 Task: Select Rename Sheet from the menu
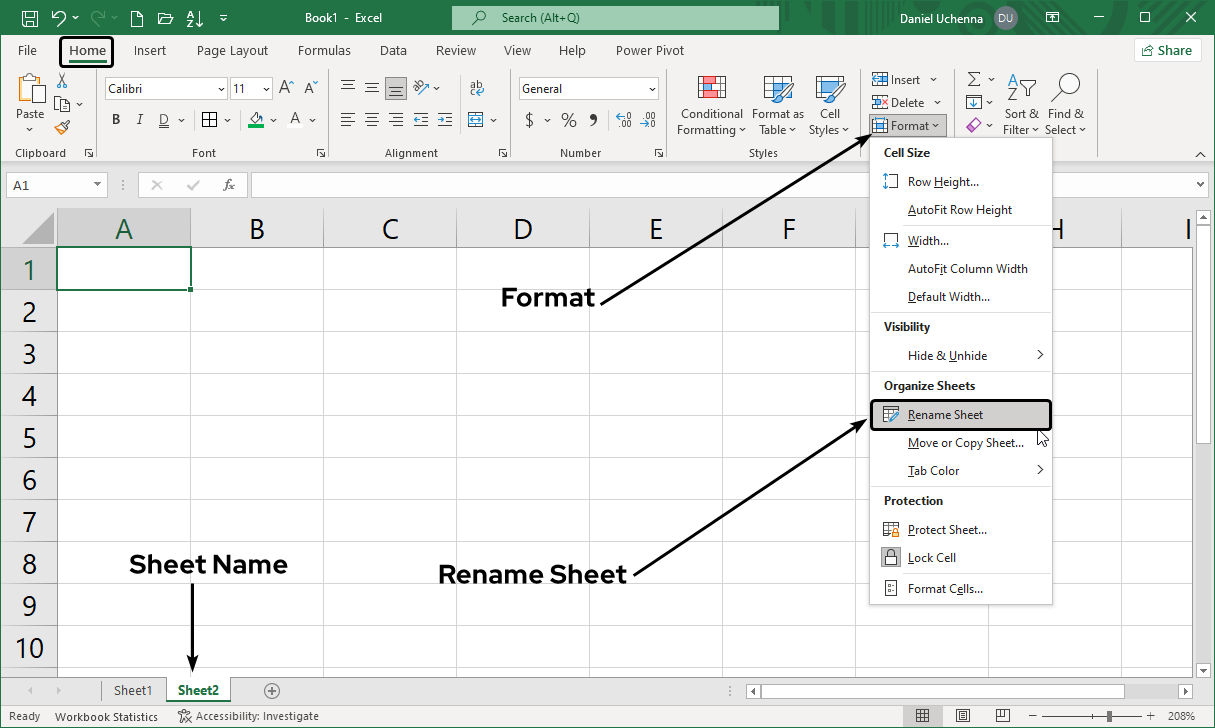pos(944,414)
